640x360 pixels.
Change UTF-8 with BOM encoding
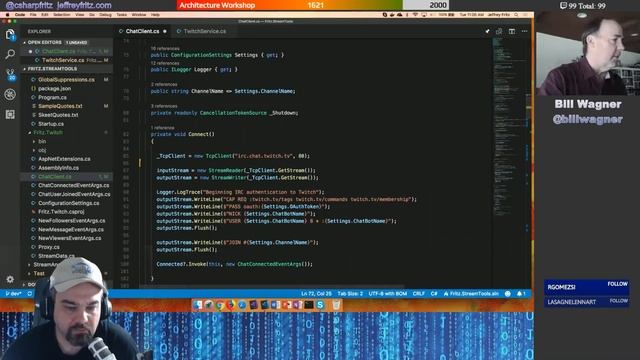(387, 293)
